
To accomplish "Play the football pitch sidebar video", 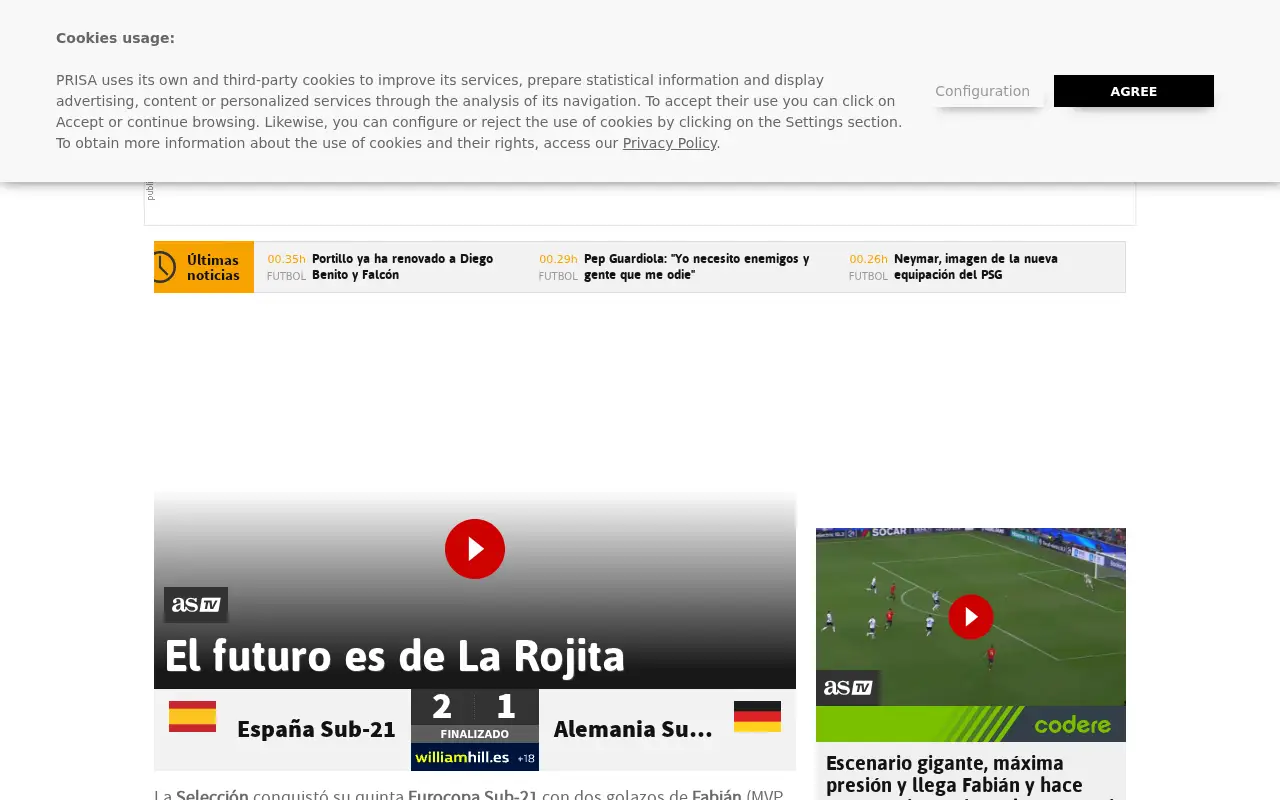I will (x=971, y=617).
